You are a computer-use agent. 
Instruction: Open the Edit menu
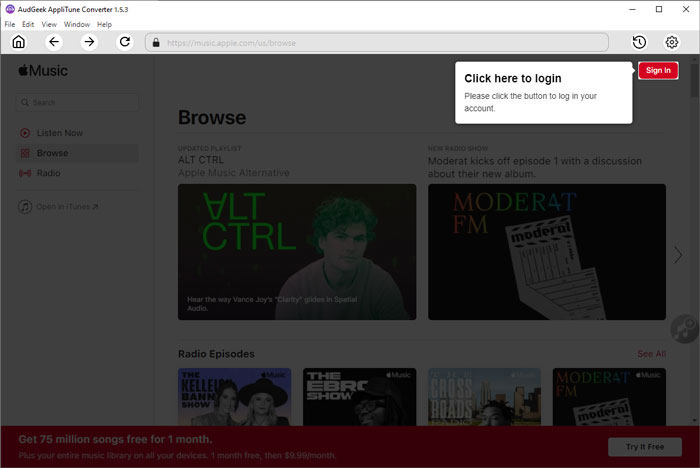[x=28, y=25]
